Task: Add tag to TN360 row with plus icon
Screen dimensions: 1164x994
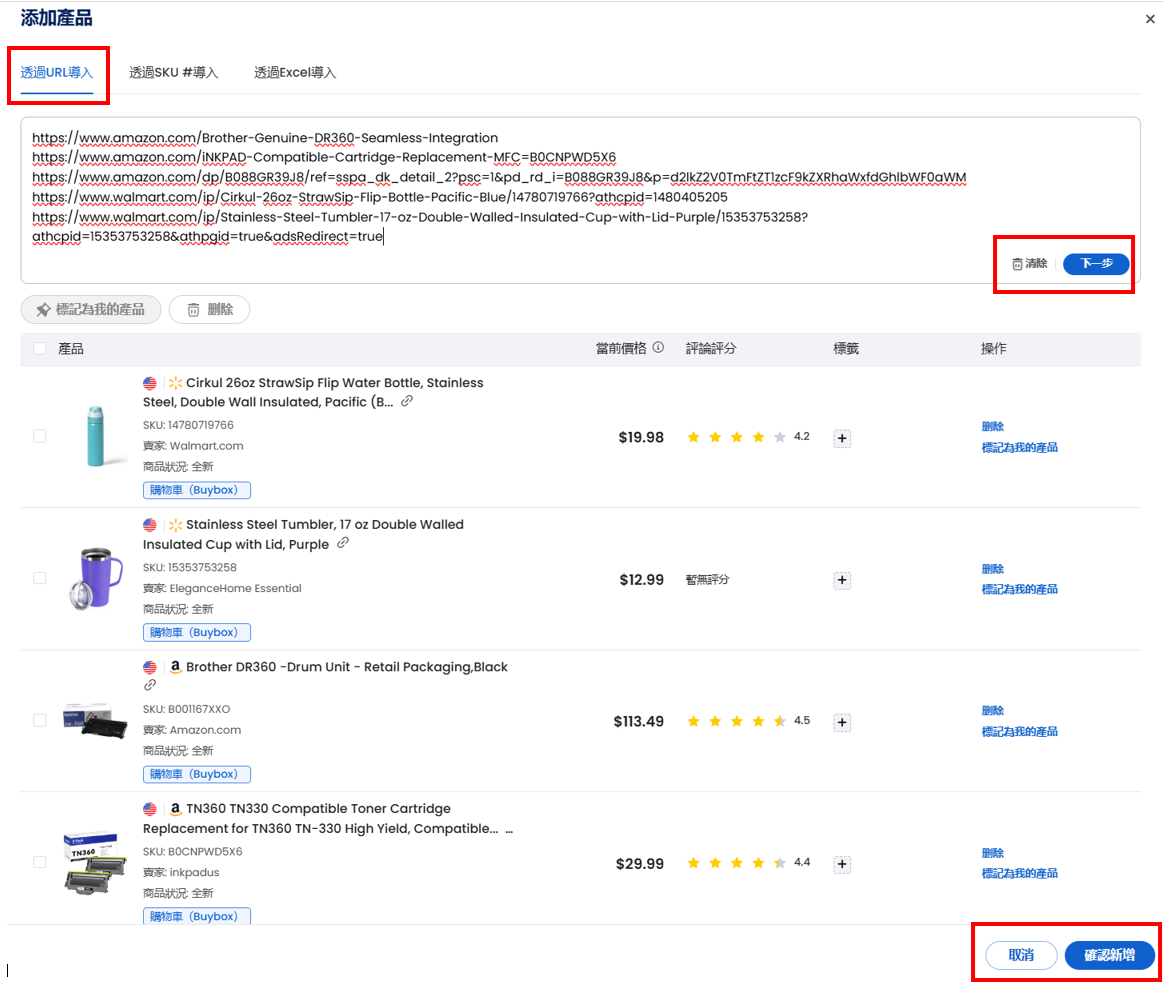Action: pos(842,864)
